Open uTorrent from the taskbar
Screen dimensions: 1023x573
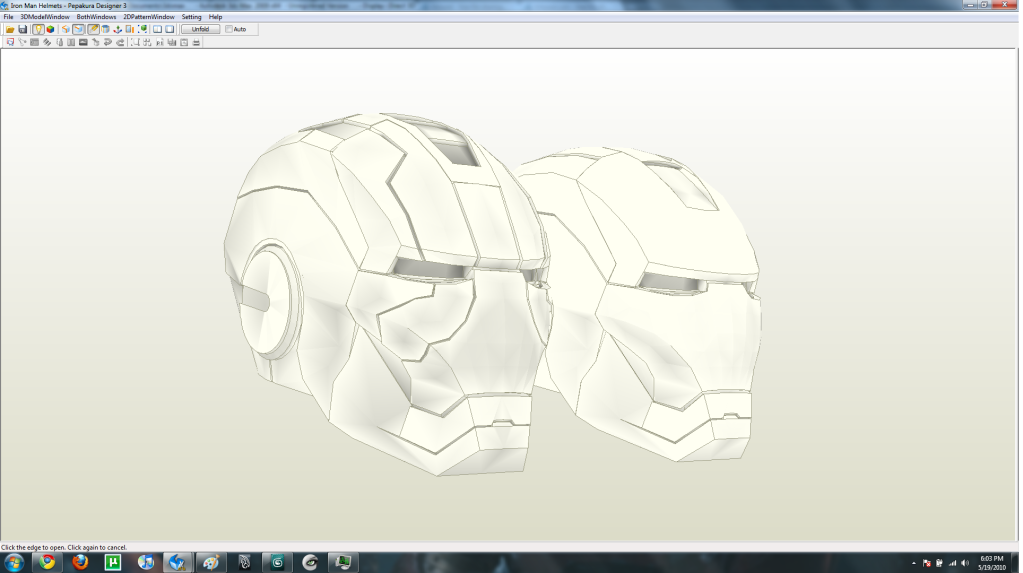113,562
